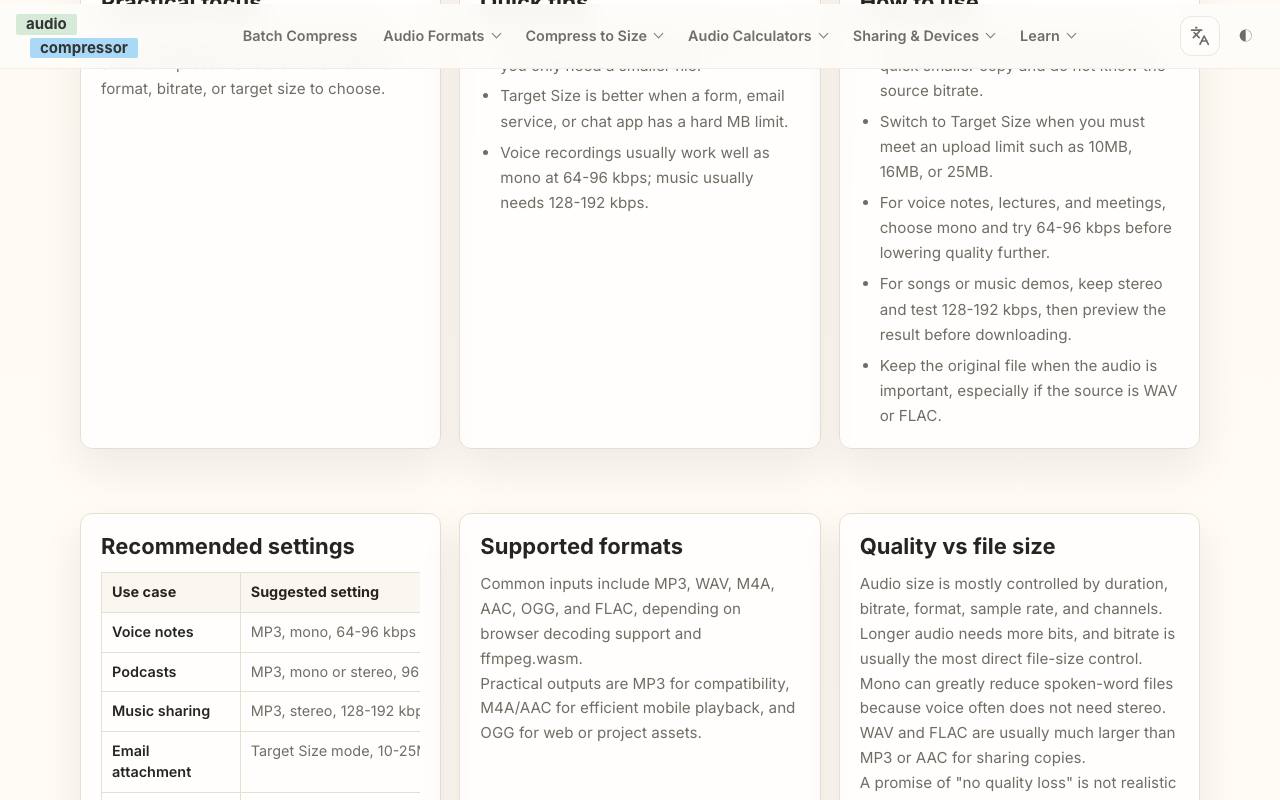Image resolution: width=1280 pixels, height=800 pixels.
Task: Select the Music sharing table row
Action: point(261,711)
